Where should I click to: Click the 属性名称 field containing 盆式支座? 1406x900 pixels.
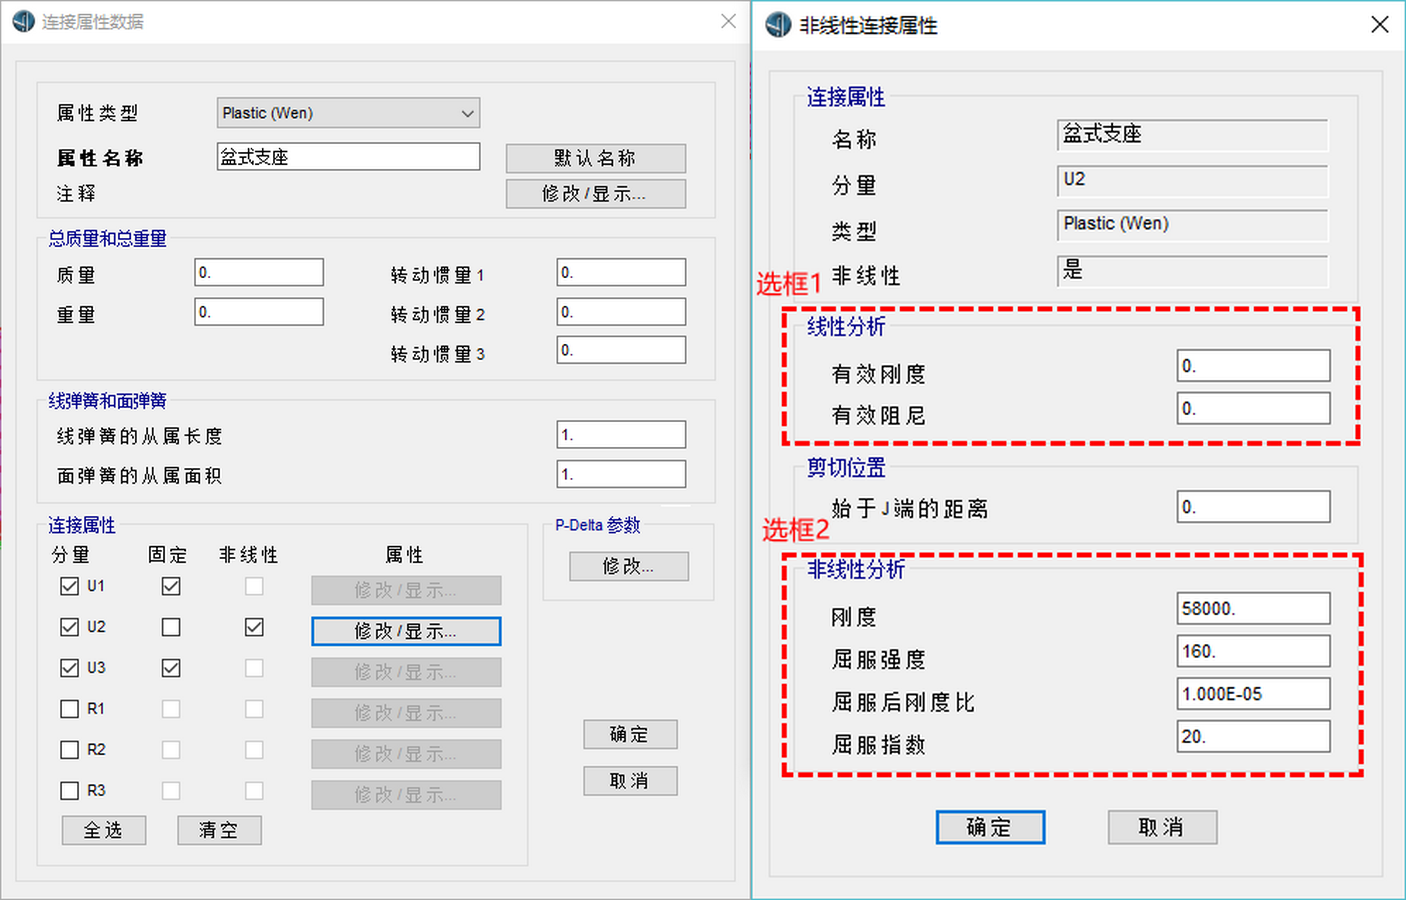[x=348, y=157]
